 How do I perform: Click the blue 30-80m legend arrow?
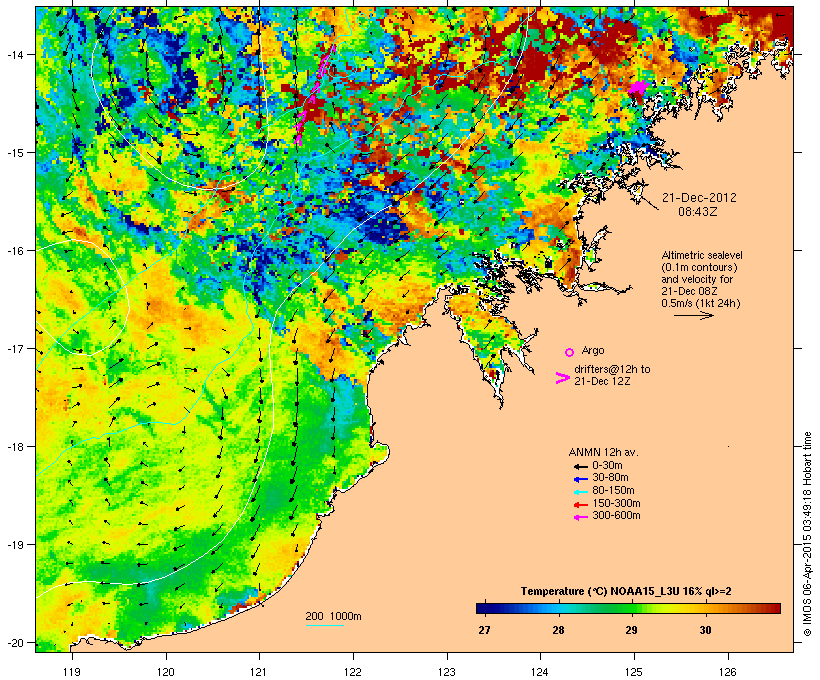pos(581,479)
